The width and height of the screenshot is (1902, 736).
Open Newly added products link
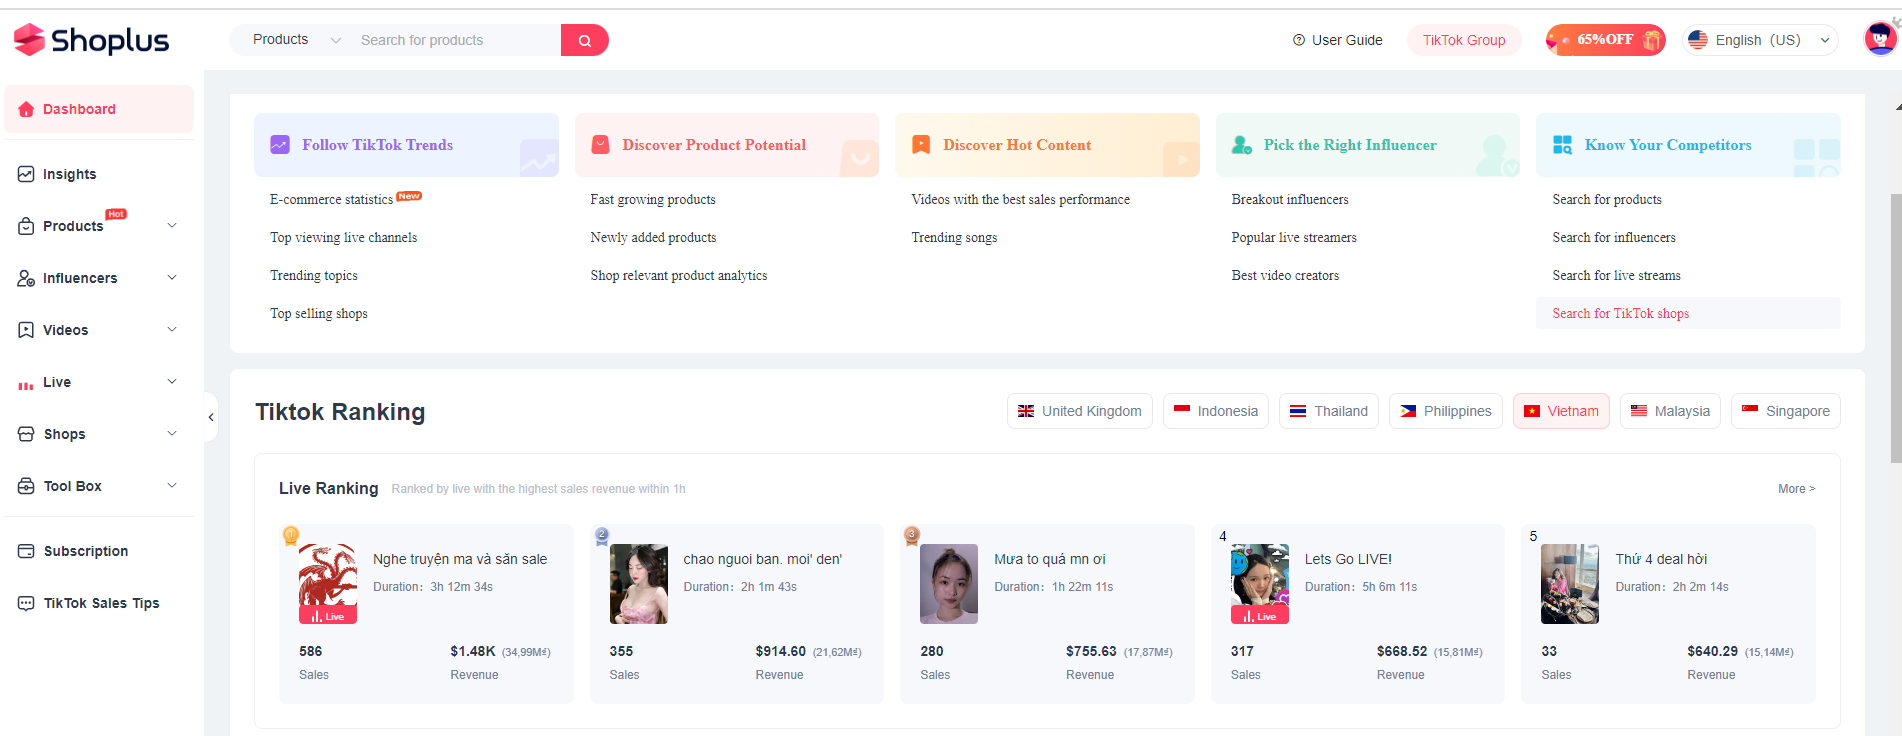click(653, 238)
